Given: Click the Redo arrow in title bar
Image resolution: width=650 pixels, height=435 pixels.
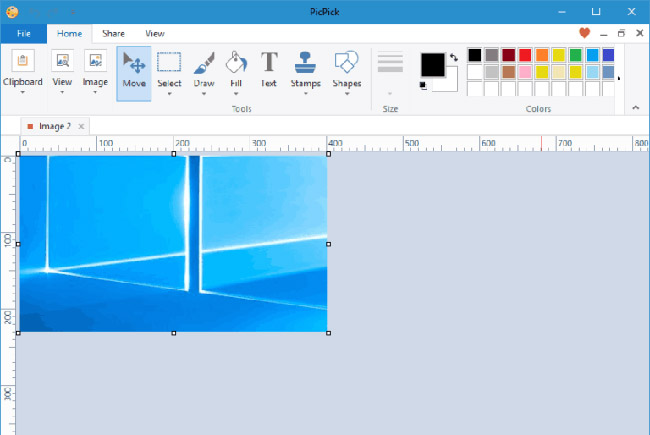Looking at the screenshot, I should click(x=54, y=12).
